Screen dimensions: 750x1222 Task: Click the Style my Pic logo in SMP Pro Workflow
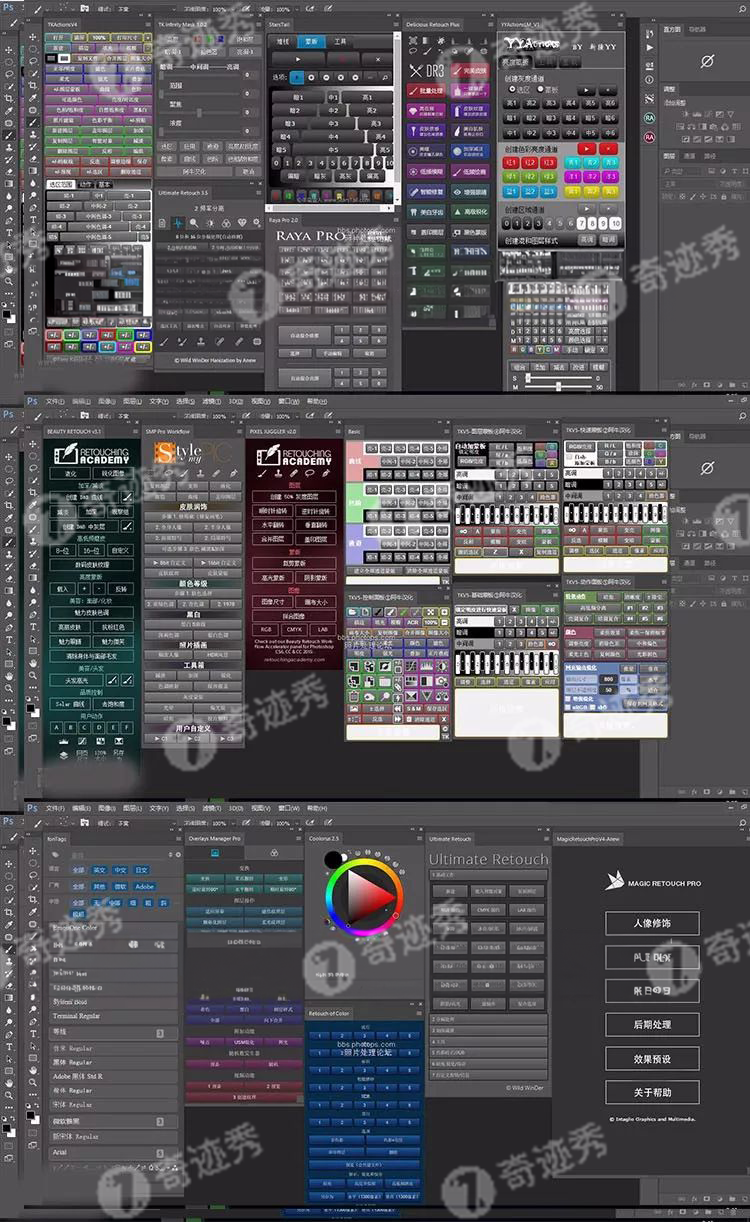192,455
